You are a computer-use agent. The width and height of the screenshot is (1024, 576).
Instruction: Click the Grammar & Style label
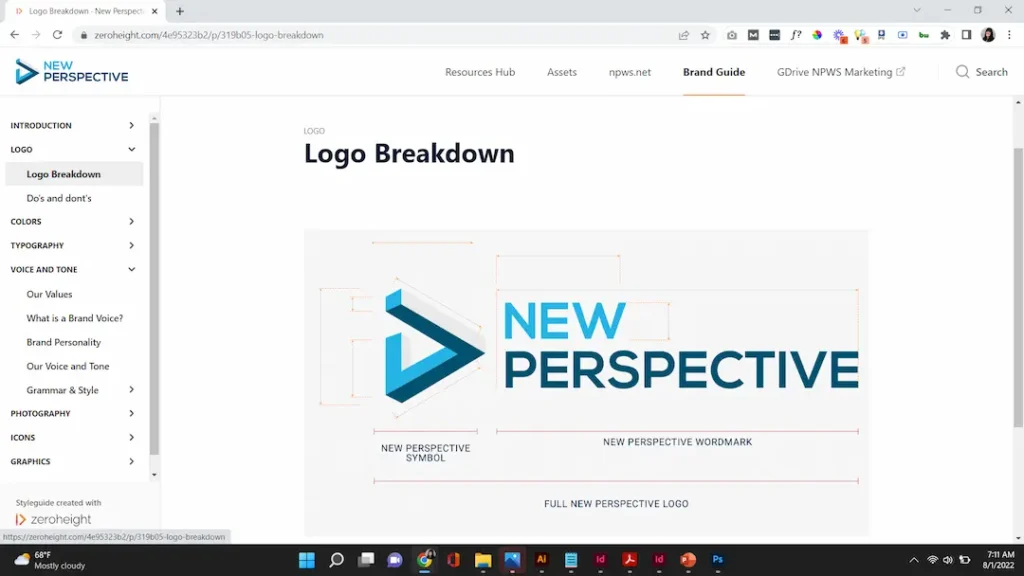tap(63, 390)
